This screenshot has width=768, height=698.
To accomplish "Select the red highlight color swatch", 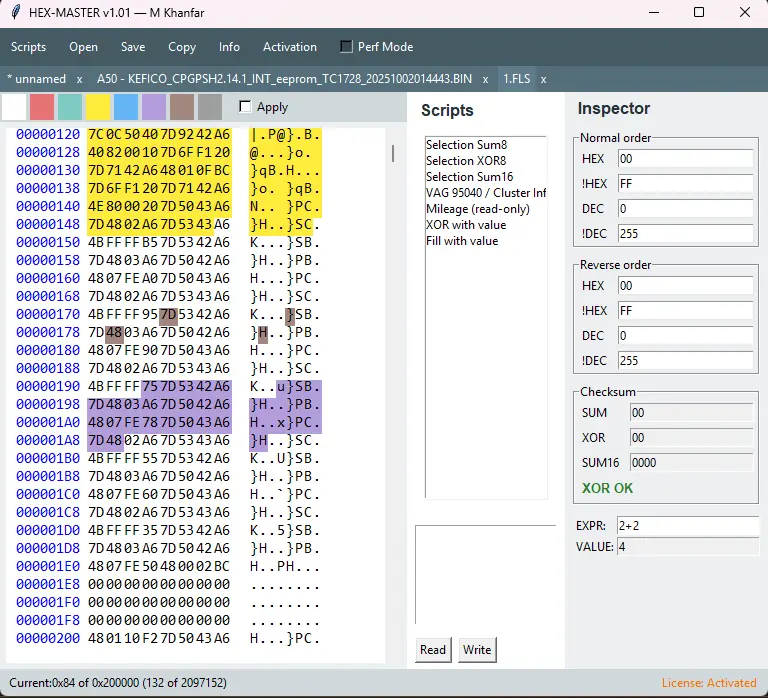I will click(42, 107).
